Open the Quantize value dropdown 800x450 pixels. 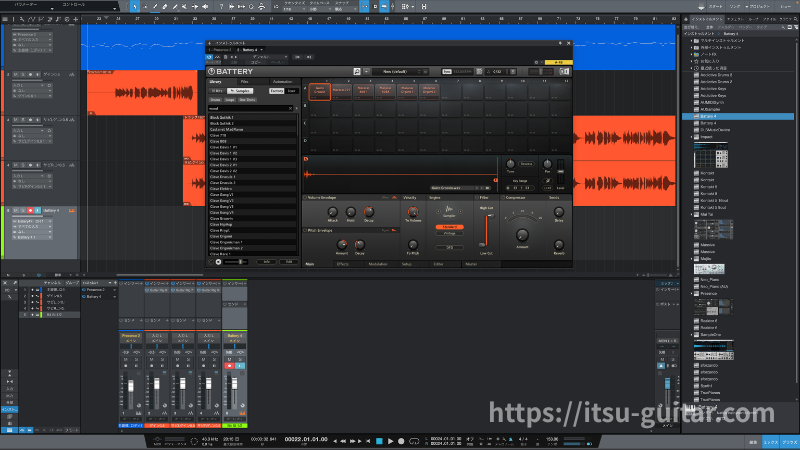pos(293,8)
